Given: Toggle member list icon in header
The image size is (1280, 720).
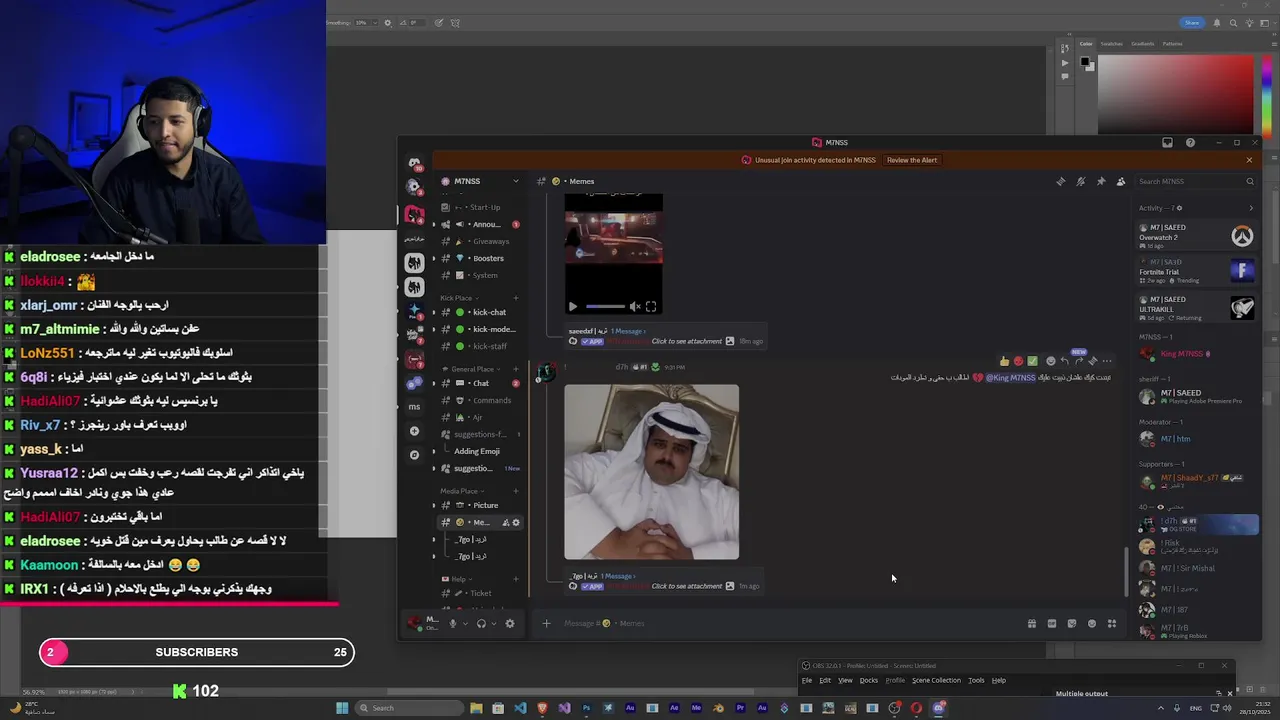Looking at the screenshot, I should click(x=1121, y=181).
